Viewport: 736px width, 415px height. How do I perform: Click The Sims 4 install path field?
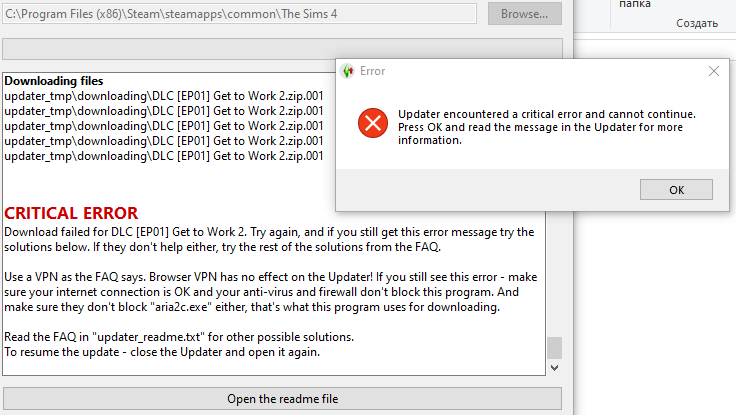pos(239,14)
